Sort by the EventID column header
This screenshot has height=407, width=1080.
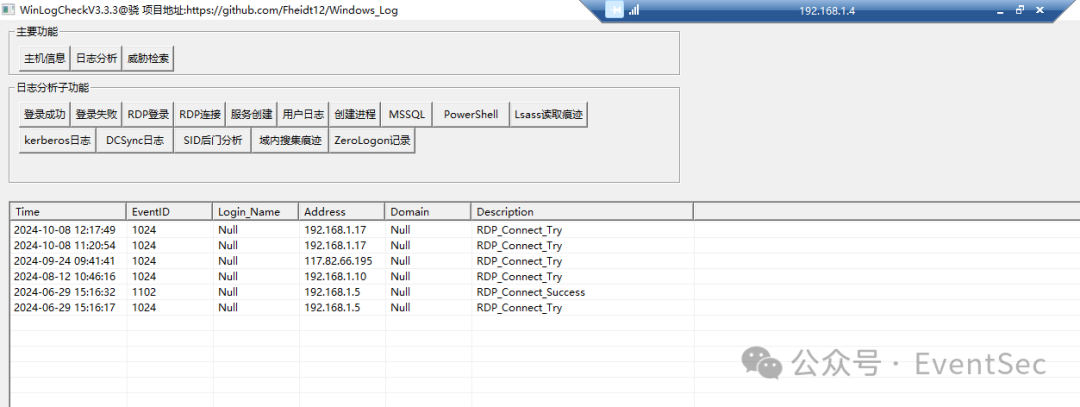coord(170,212)
